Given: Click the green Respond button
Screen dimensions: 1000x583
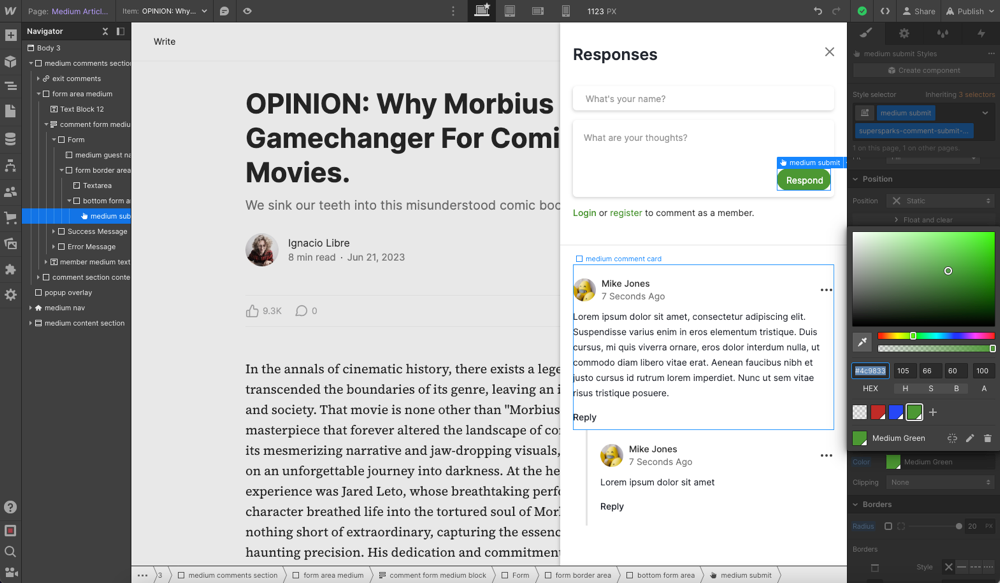Looking at the screenshot, I should (x=803, y=180).
